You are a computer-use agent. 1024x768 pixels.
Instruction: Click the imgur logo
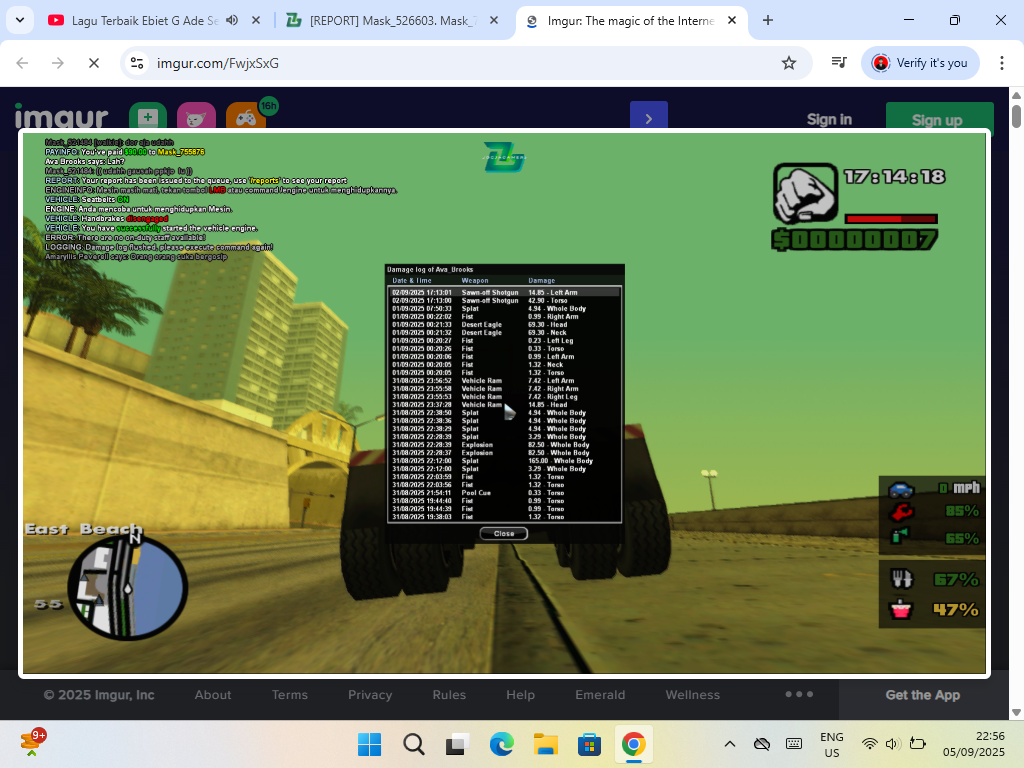(61, 118)
